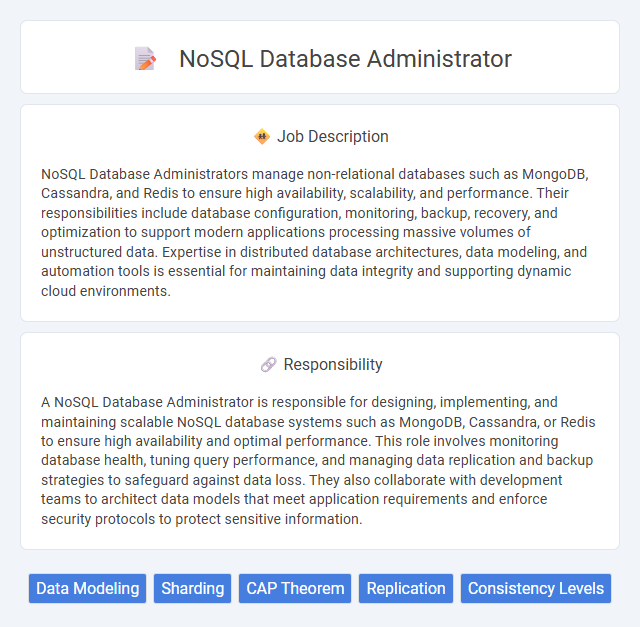Screen dimensions: 640x627
Task: Select the Consistency Levels tag
Action: [x=536, y=589]
